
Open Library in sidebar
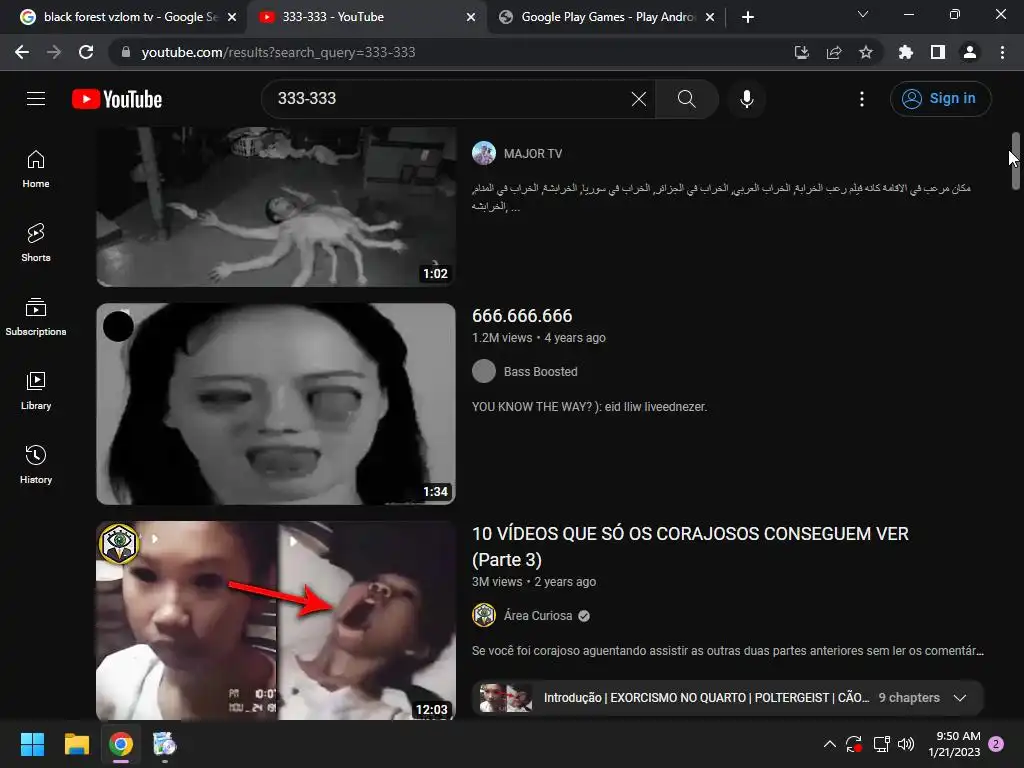point(36,391)
